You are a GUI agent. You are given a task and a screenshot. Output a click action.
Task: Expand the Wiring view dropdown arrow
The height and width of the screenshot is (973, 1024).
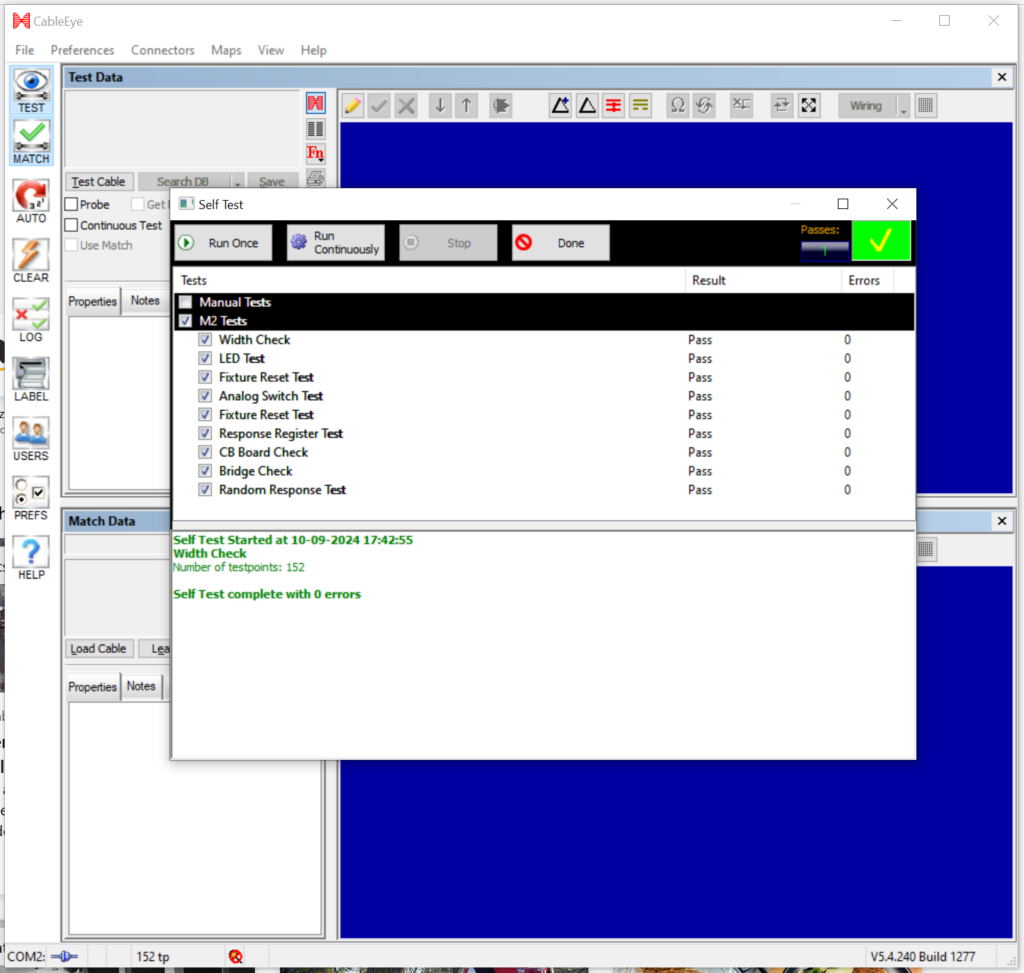click(903, 106)
